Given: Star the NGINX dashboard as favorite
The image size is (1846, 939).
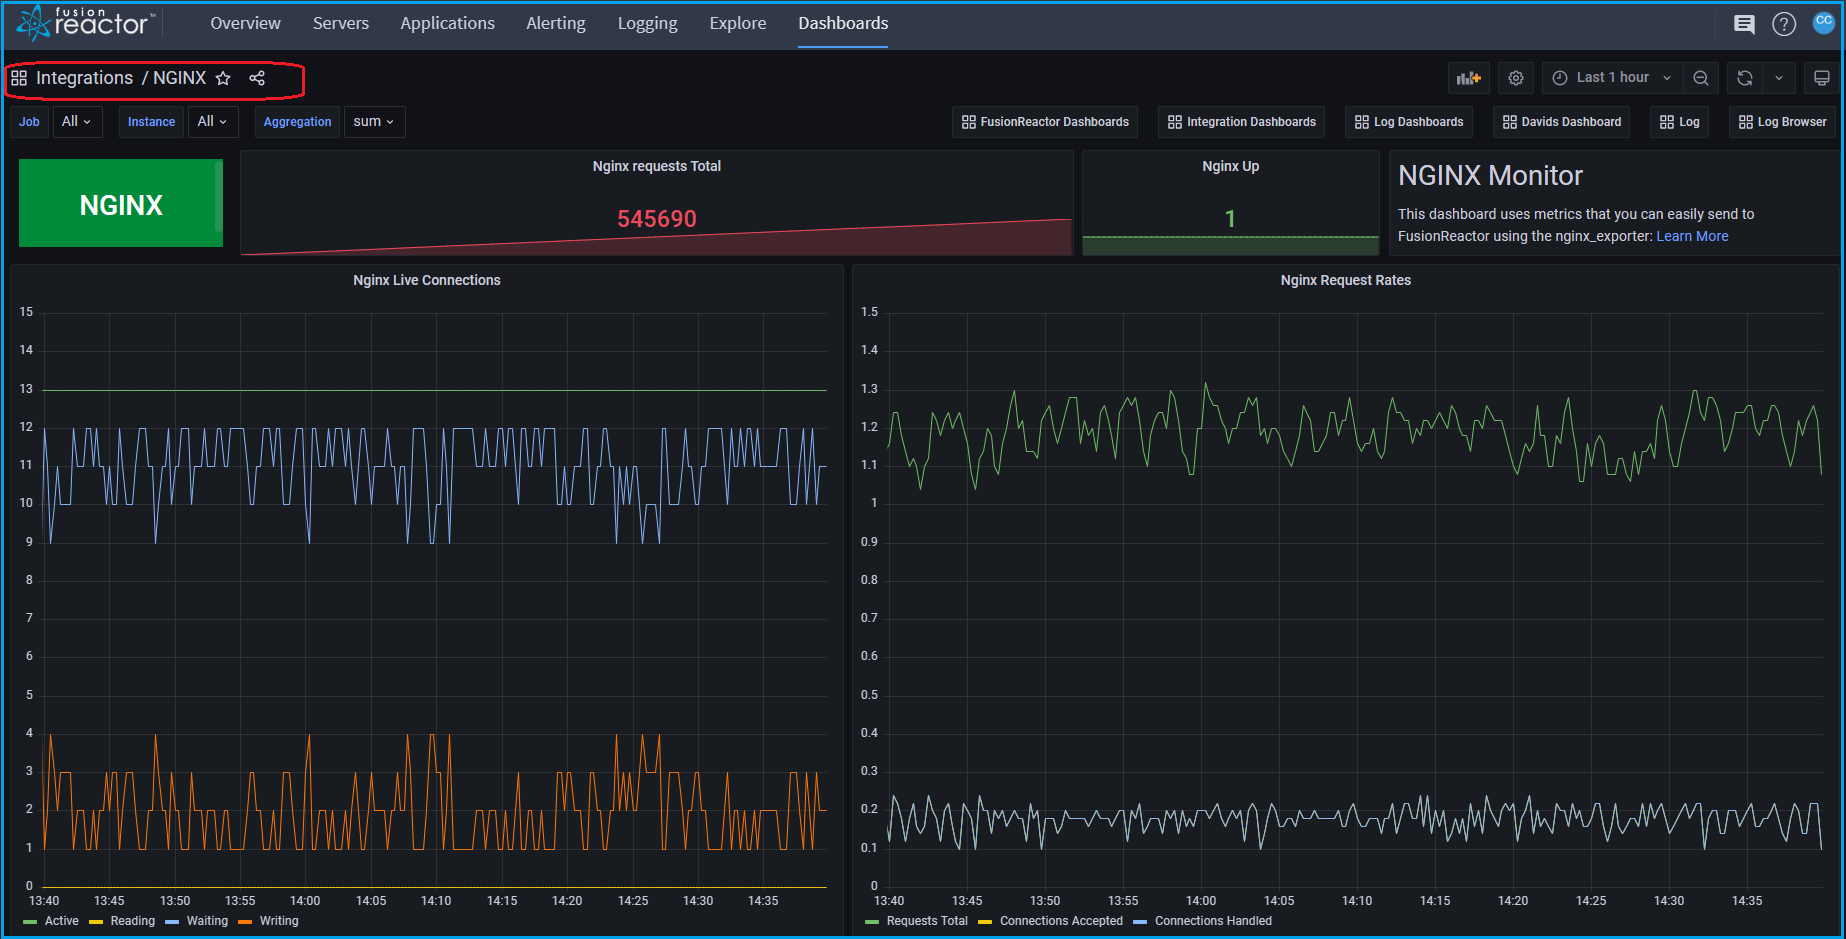Looking at the screenshot, I should click(x=223, y=78).
